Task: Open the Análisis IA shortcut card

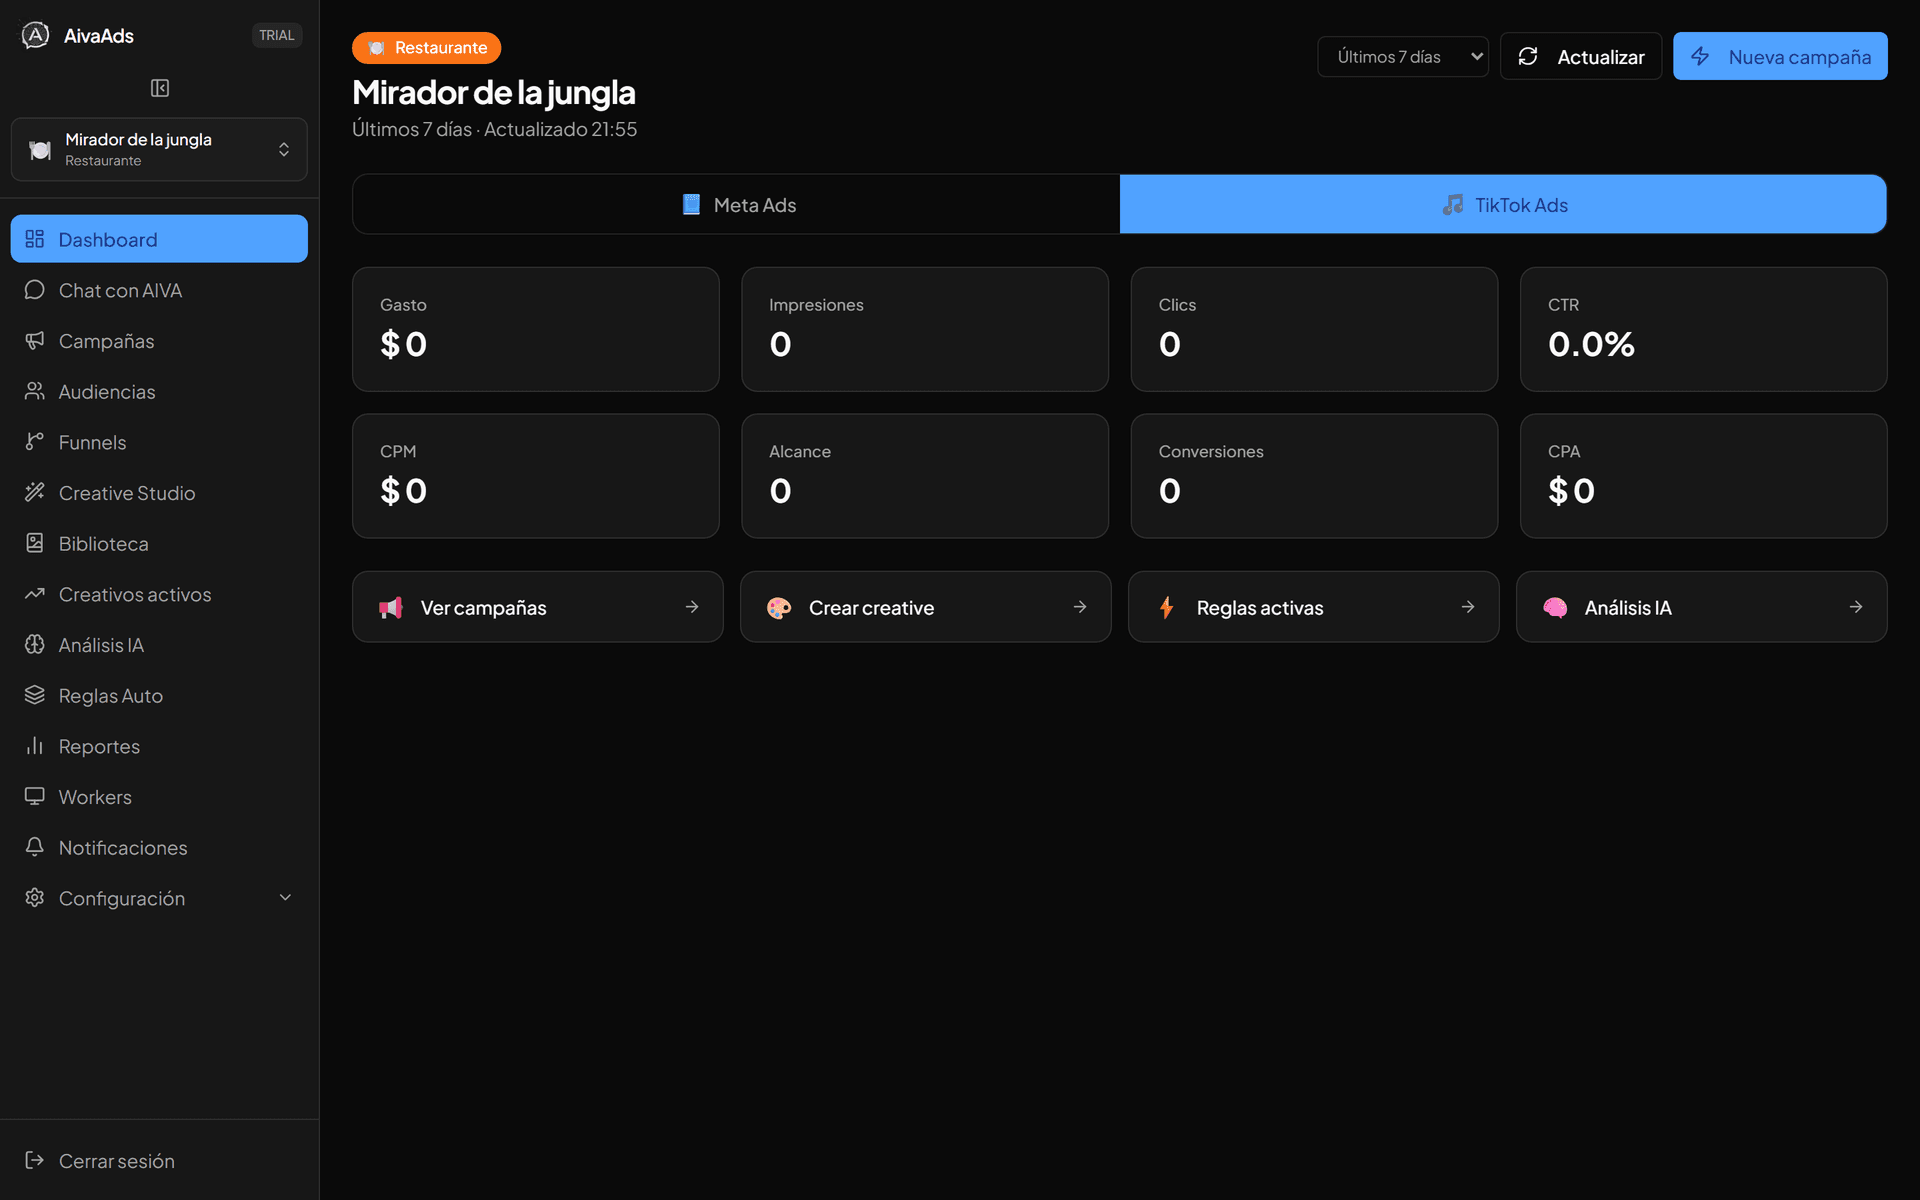Action: (x=1701, y=607)
